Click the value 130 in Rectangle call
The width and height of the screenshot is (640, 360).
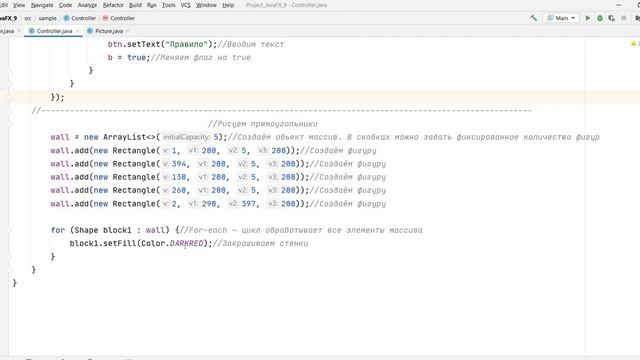[x=179, y=177]
